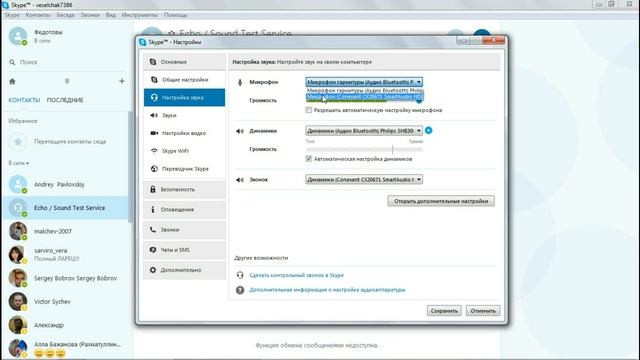The width and height of the screenshot is (640, 360).
Task: Click the Сохранить button
Action: click(444, 311)
